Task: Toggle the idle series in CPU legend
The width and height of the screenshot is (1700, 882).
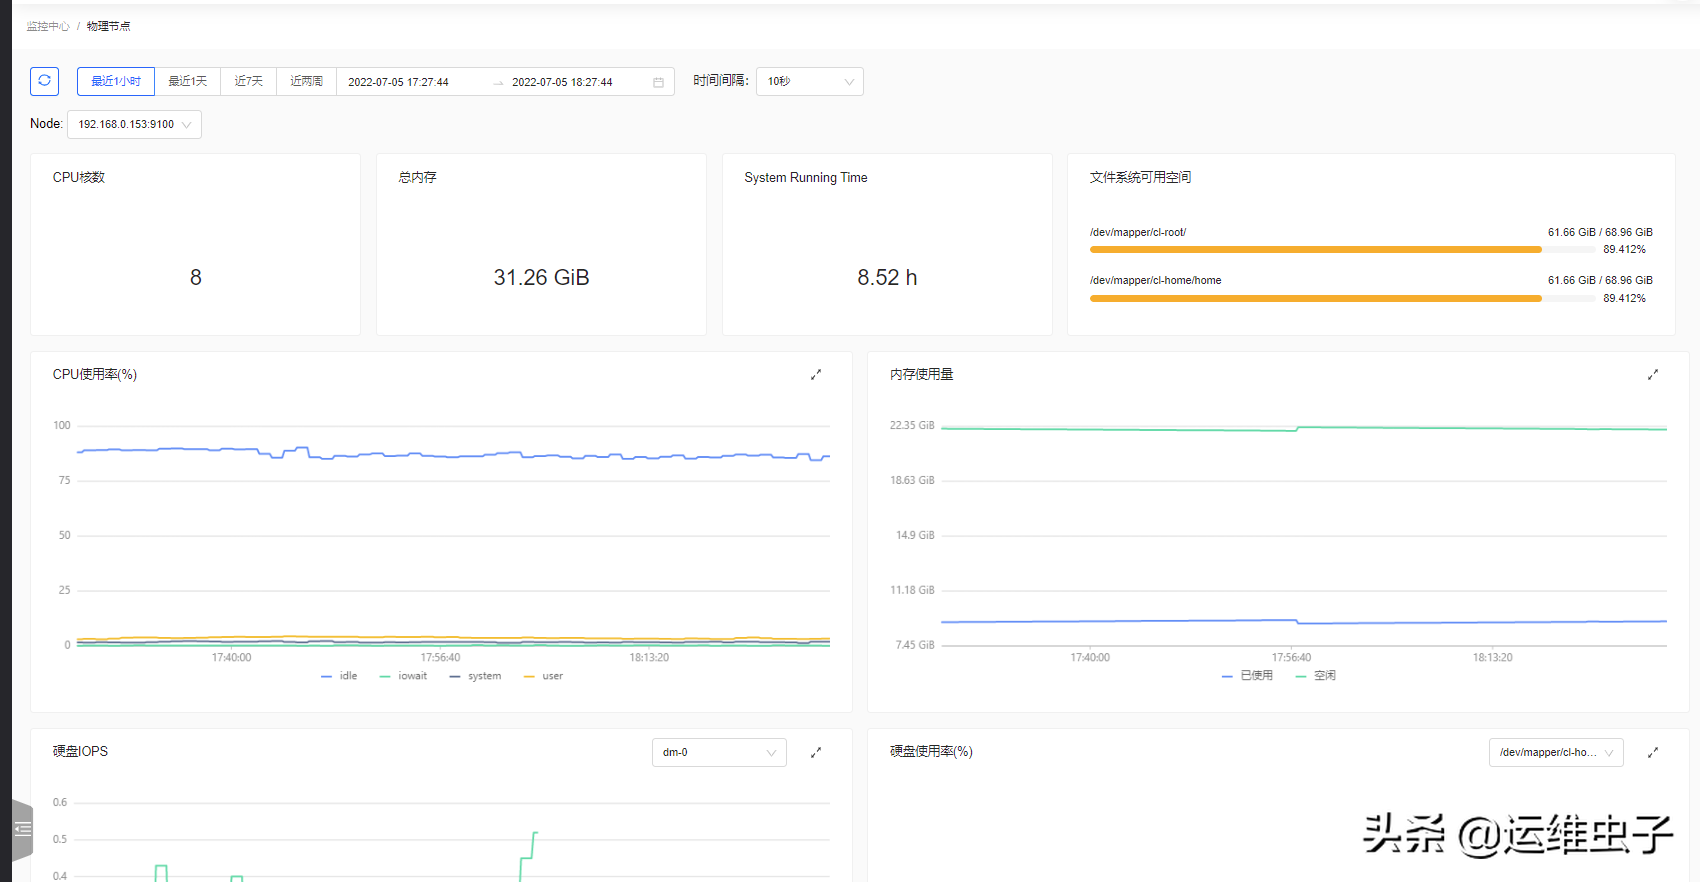Action: coord(339,676)
